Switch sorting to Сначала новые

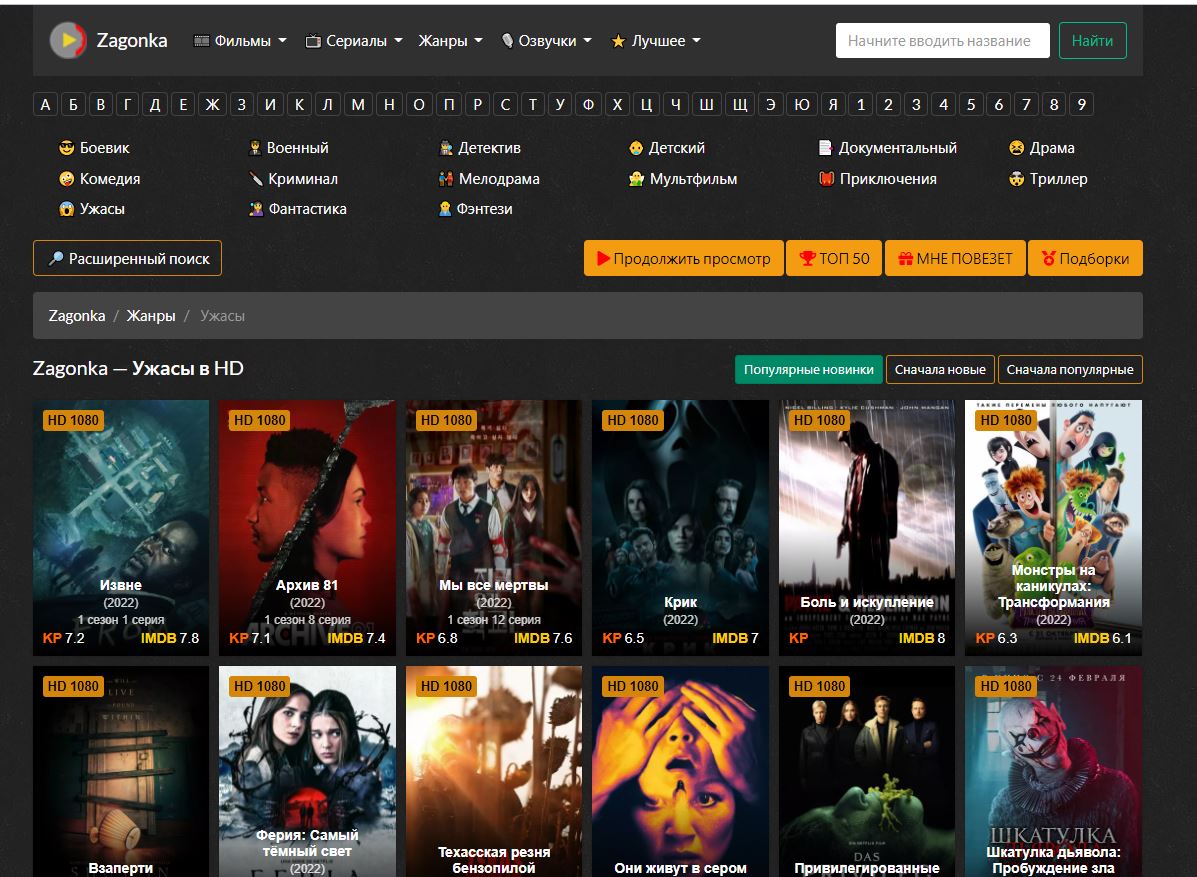pos(940,369)
